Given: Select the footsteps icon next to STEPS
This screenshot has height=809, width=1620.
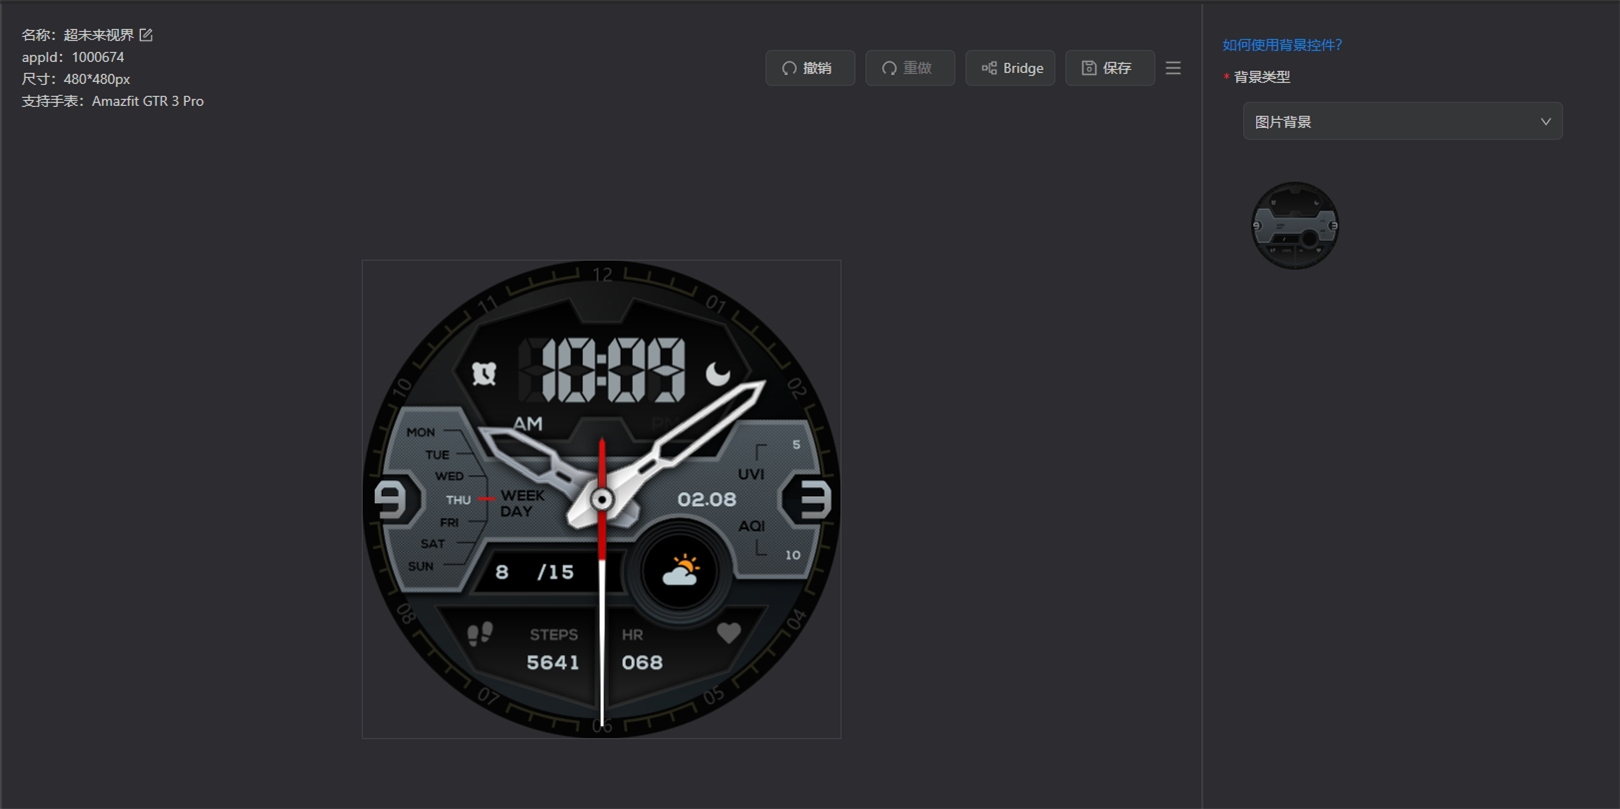Looking at the screenshot, I should 480,634.
